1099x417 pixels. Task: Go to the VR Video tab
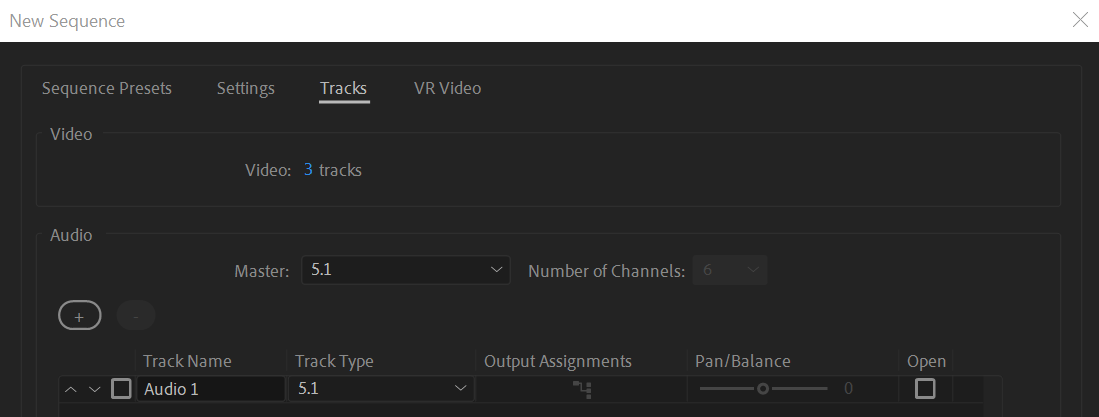[447, 88]
